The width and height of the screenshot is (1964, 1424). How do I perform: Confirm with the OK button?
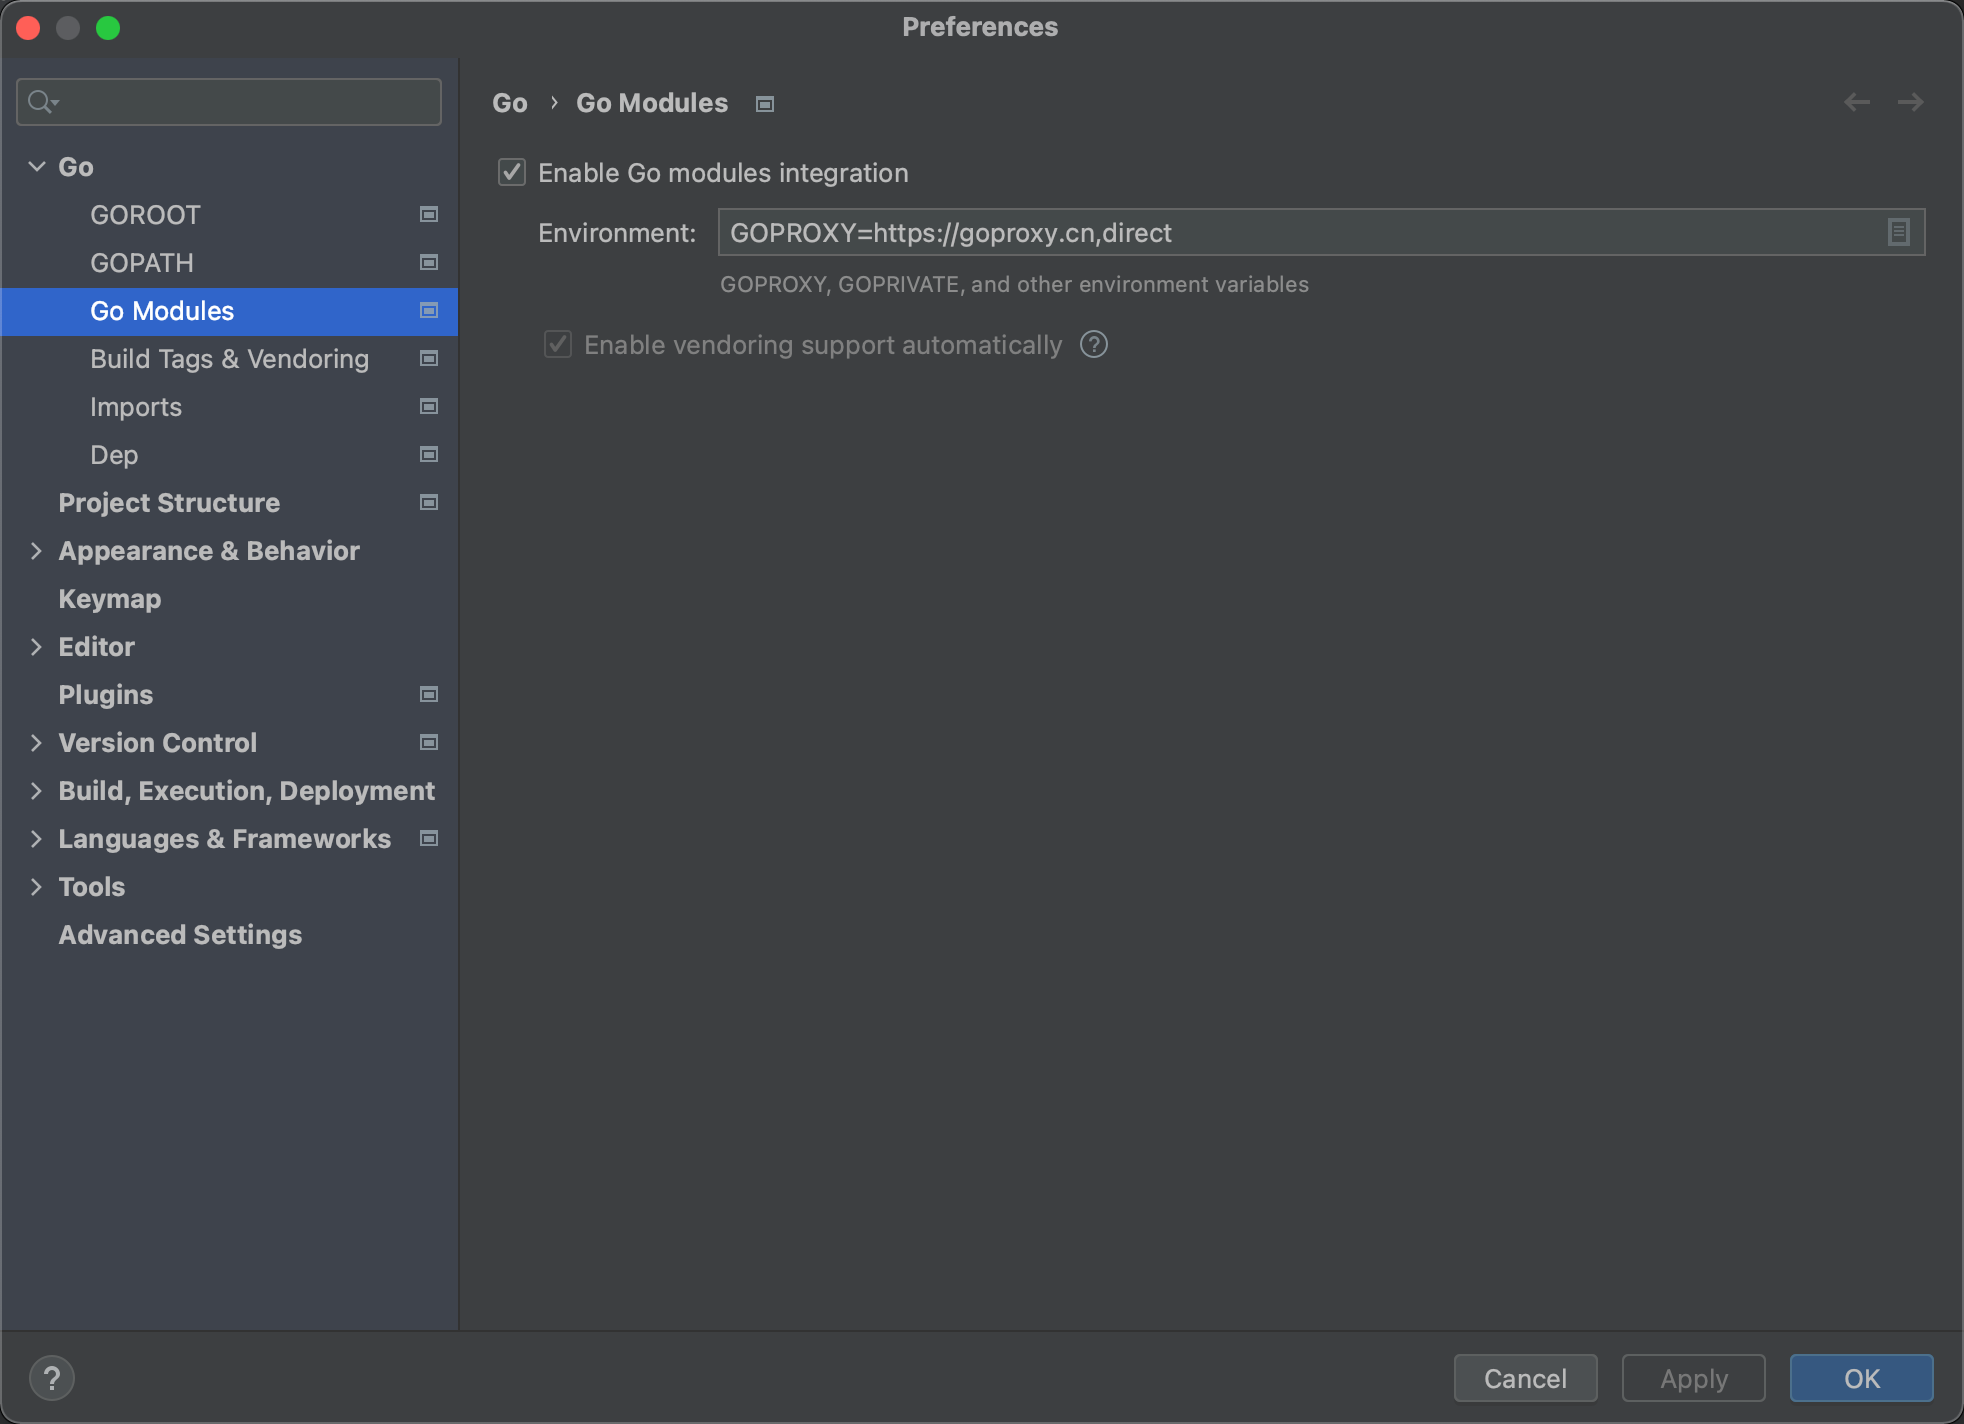coord(1861,1378)
